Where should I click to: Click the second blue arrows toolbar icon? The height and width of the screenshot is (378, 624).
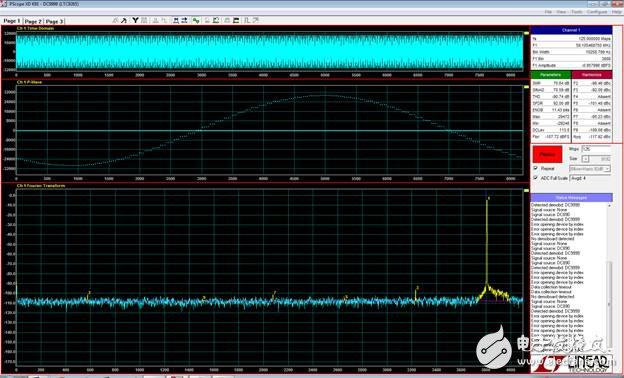[184, 20]
